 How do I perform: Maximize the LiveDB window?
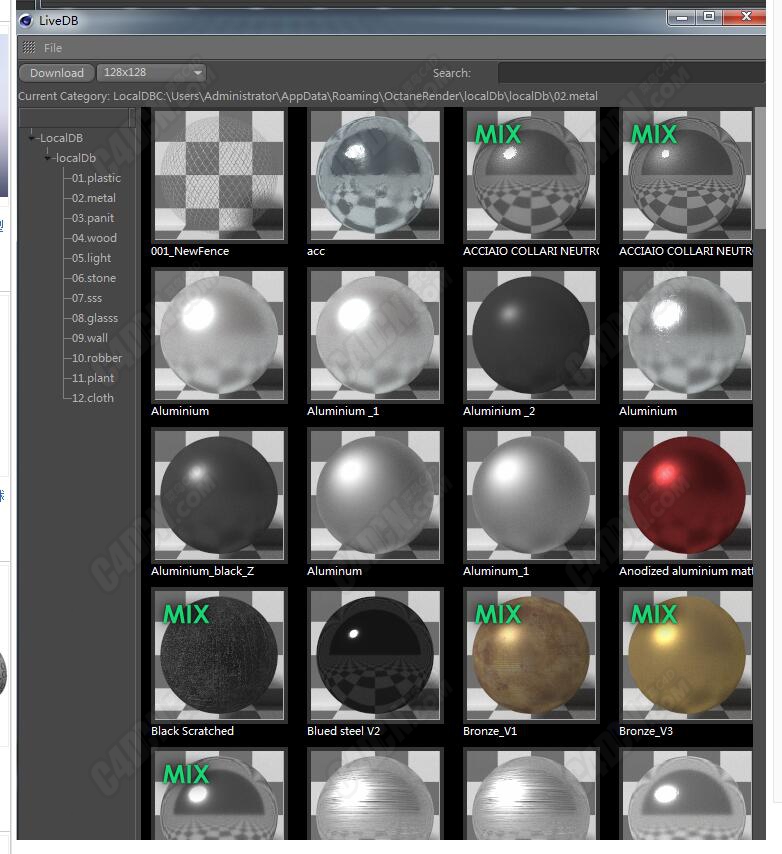point(708,17)
